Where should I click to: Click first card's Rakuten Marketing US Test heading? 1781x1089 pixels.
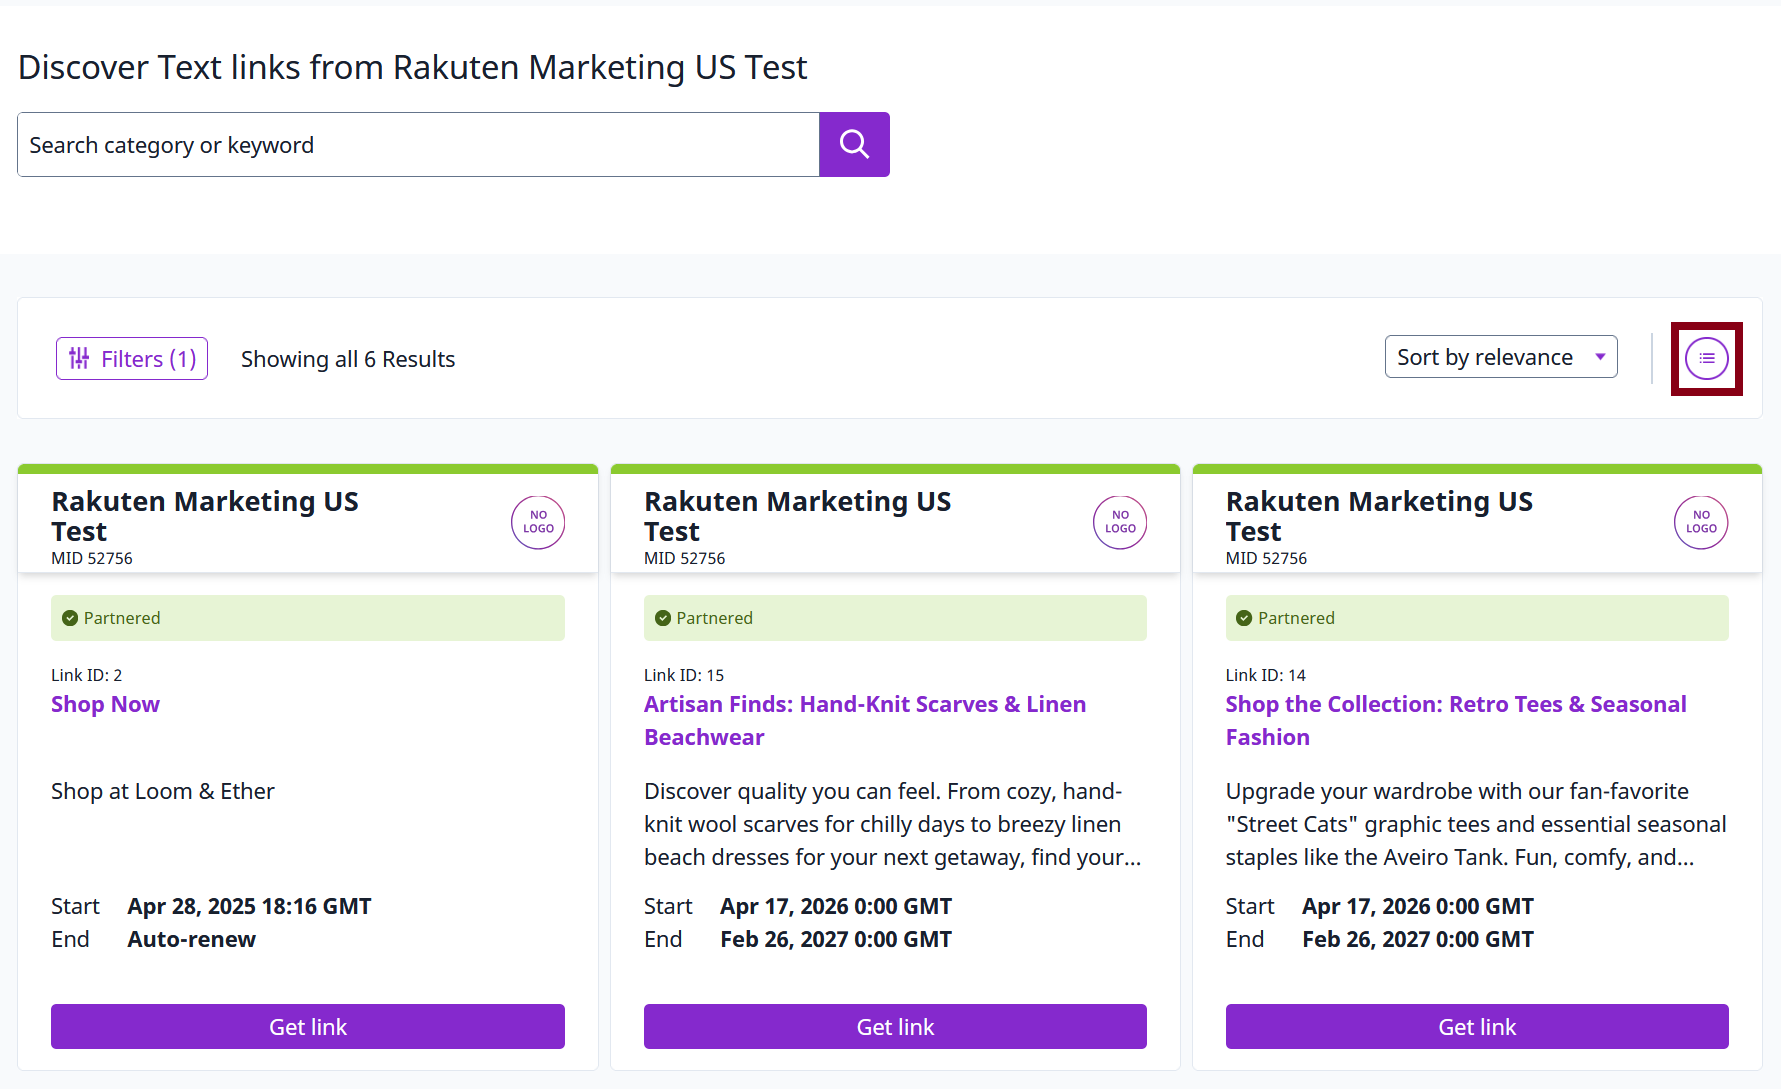click(205, 516)
